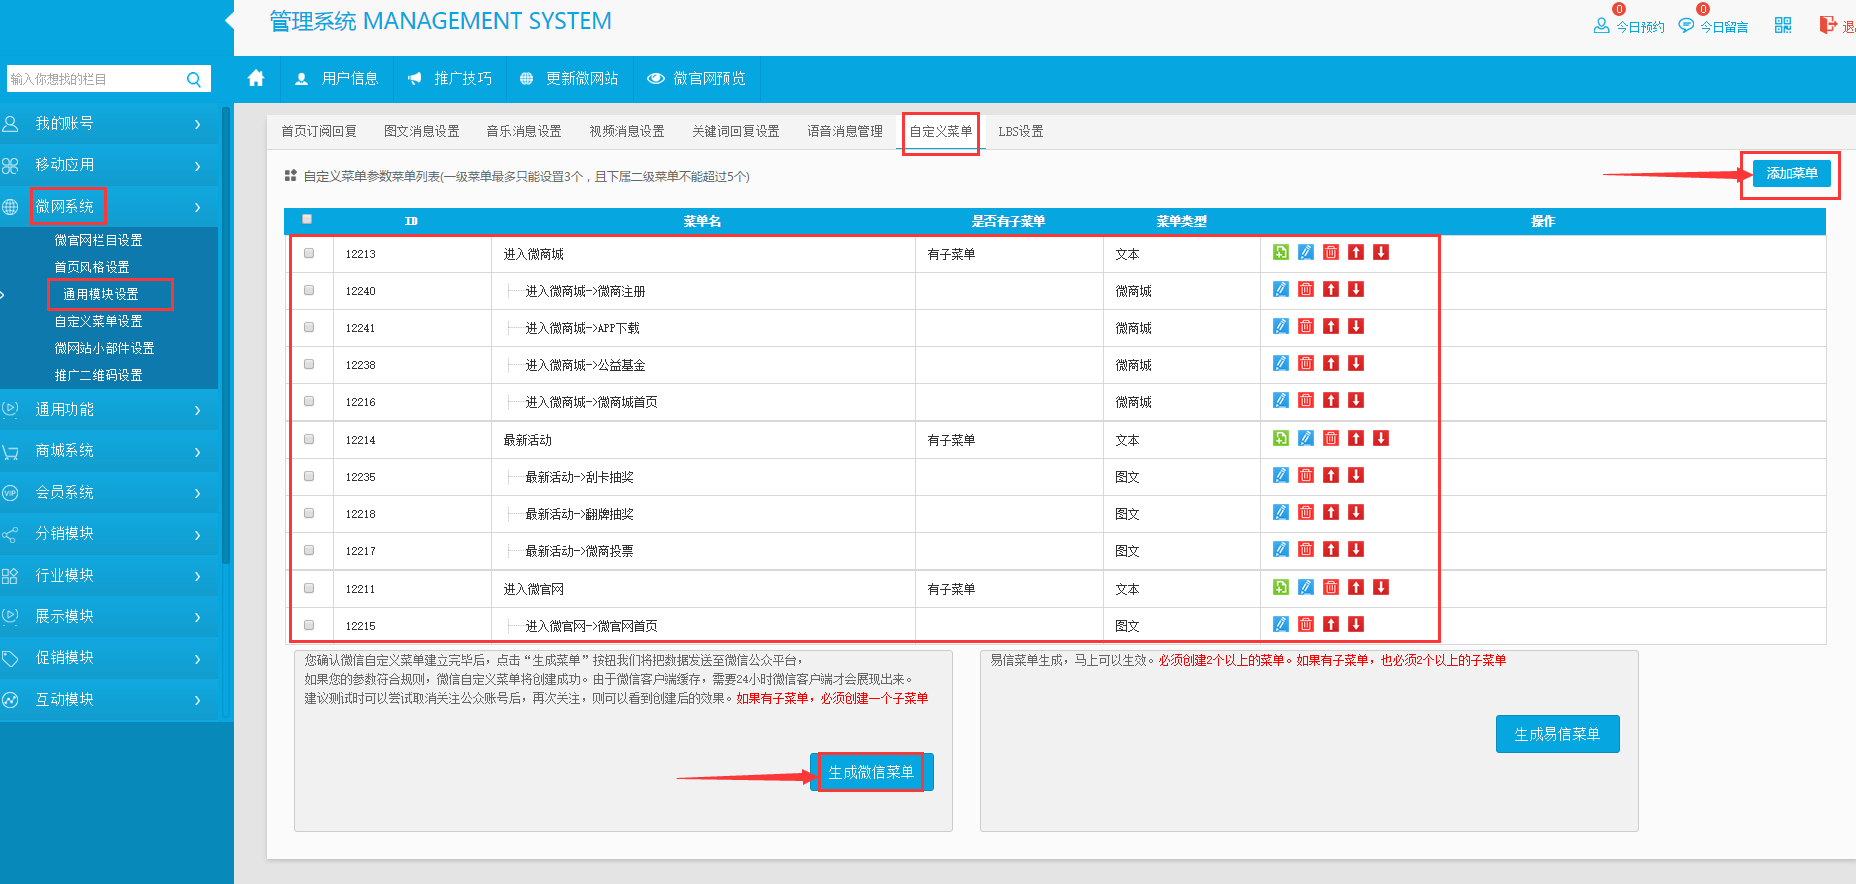This screenshot has width=1856, height=884.
Task: Switch to 首页订阅回复 tab
Action: tap(319, 131)
